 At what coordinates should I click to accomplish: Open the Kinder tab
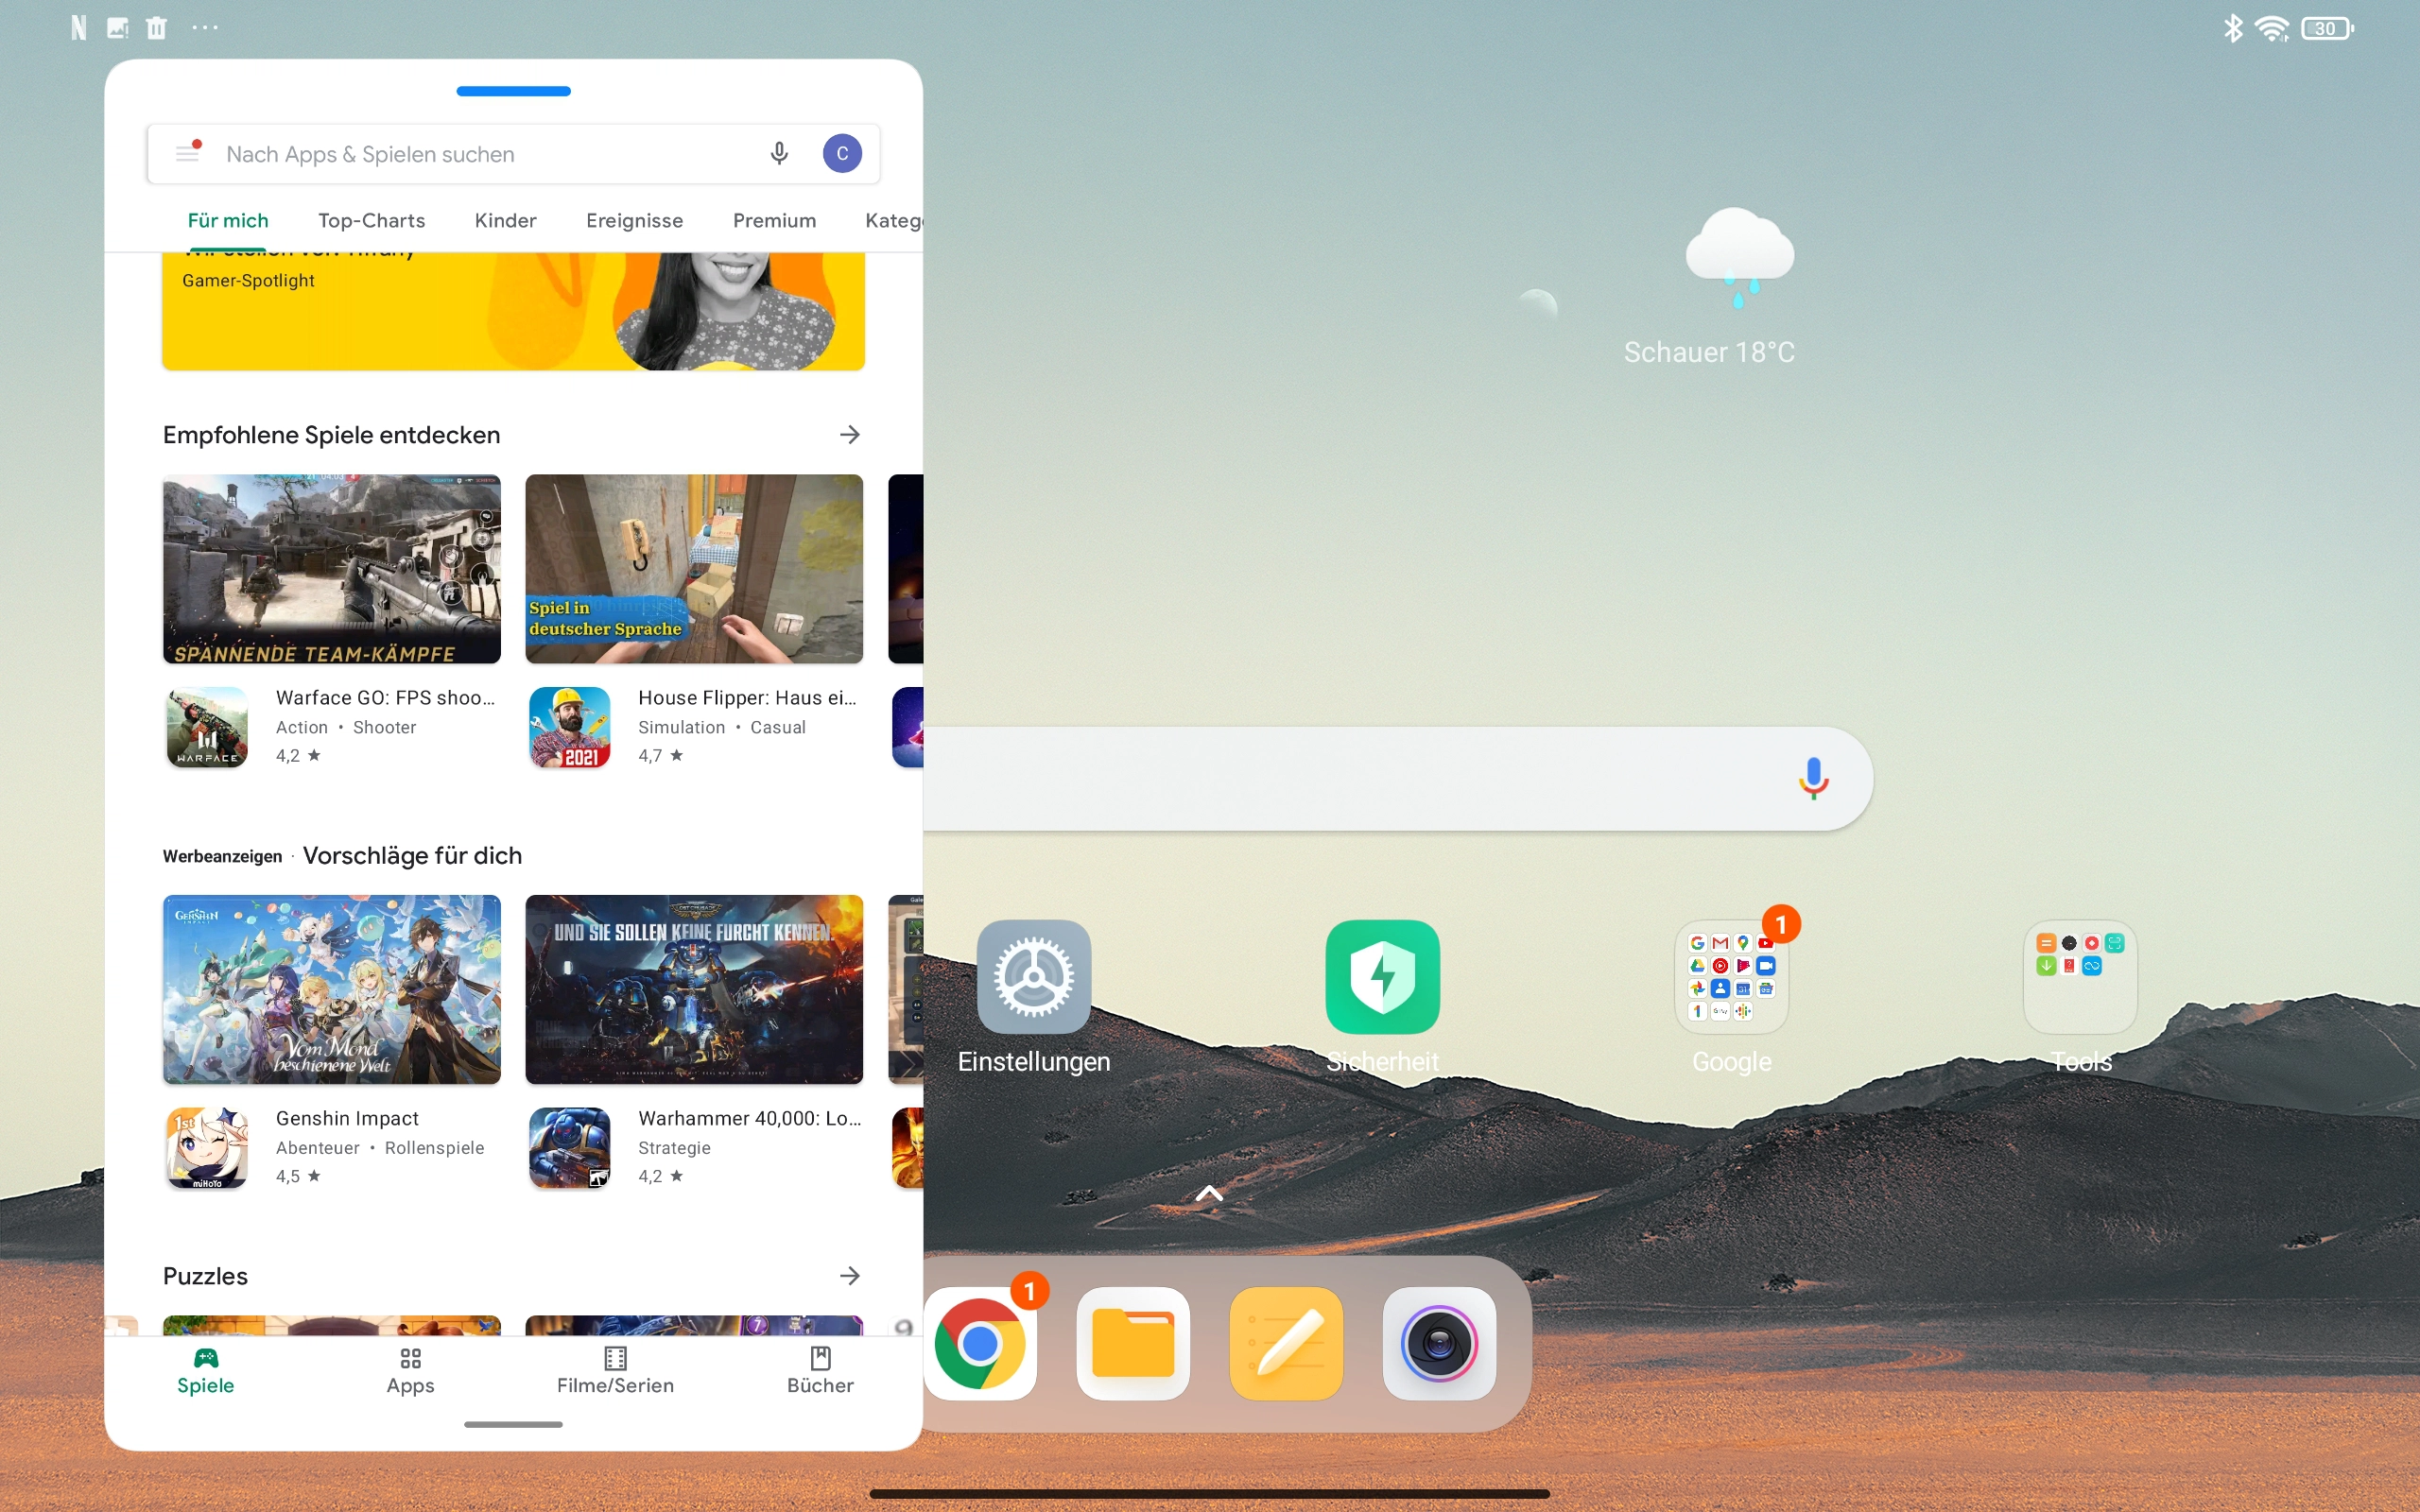[505, 220]
